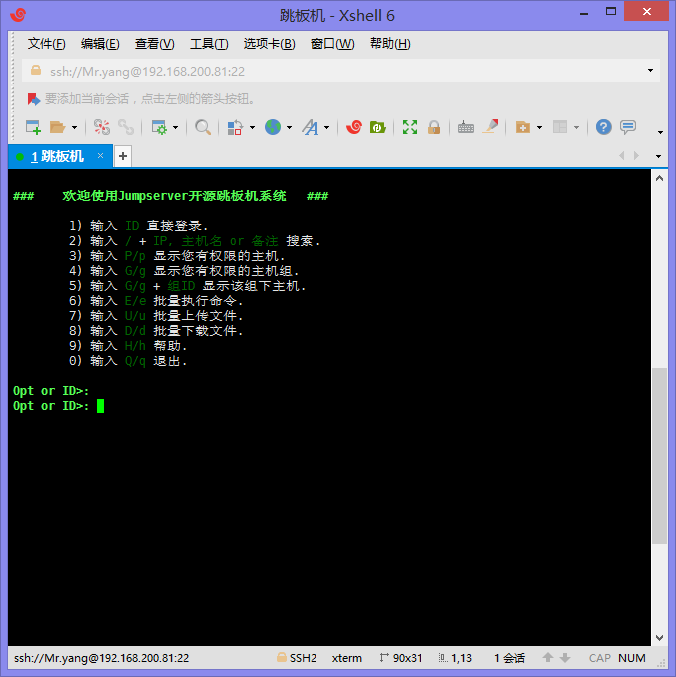Click the CAP indicator in status bar
The image size is (676, 677).
click(x=600, y=658)
